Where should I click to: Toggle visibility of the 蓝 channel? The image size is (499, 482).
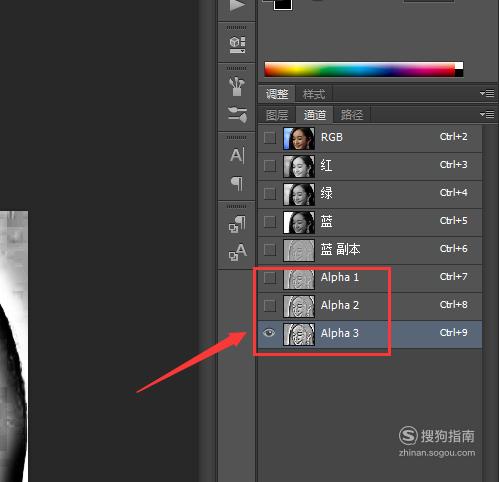[269, 222]
